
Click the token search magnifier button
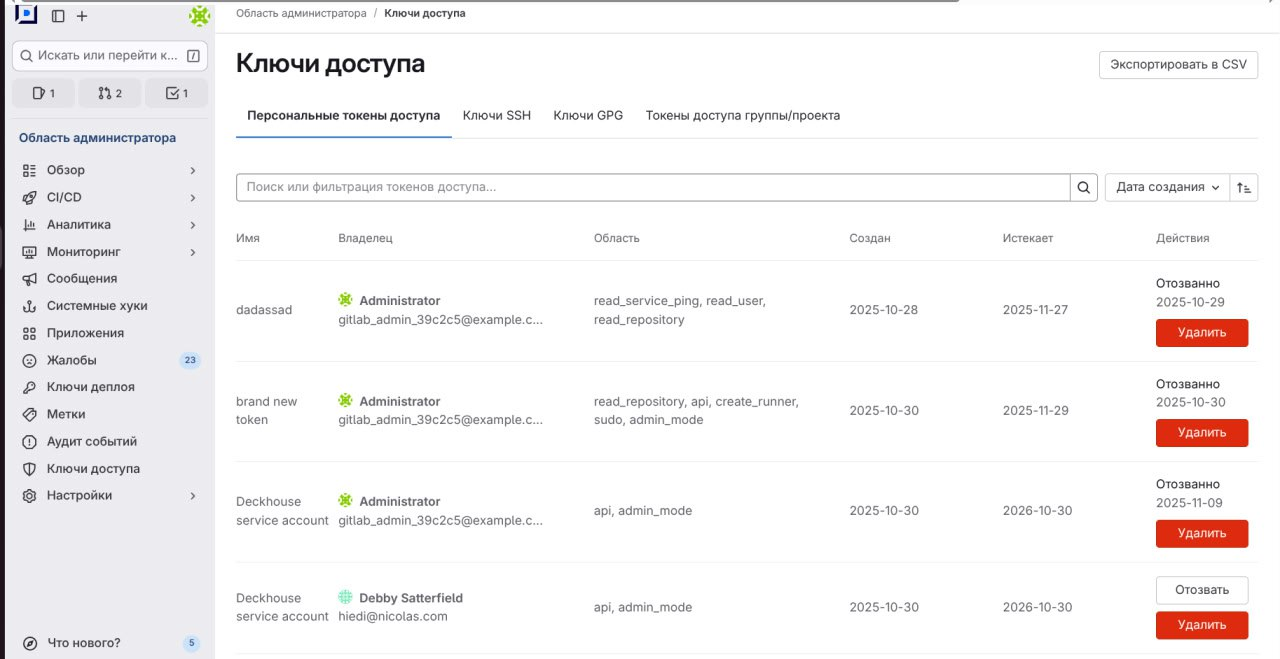[x=1083, y=186]
